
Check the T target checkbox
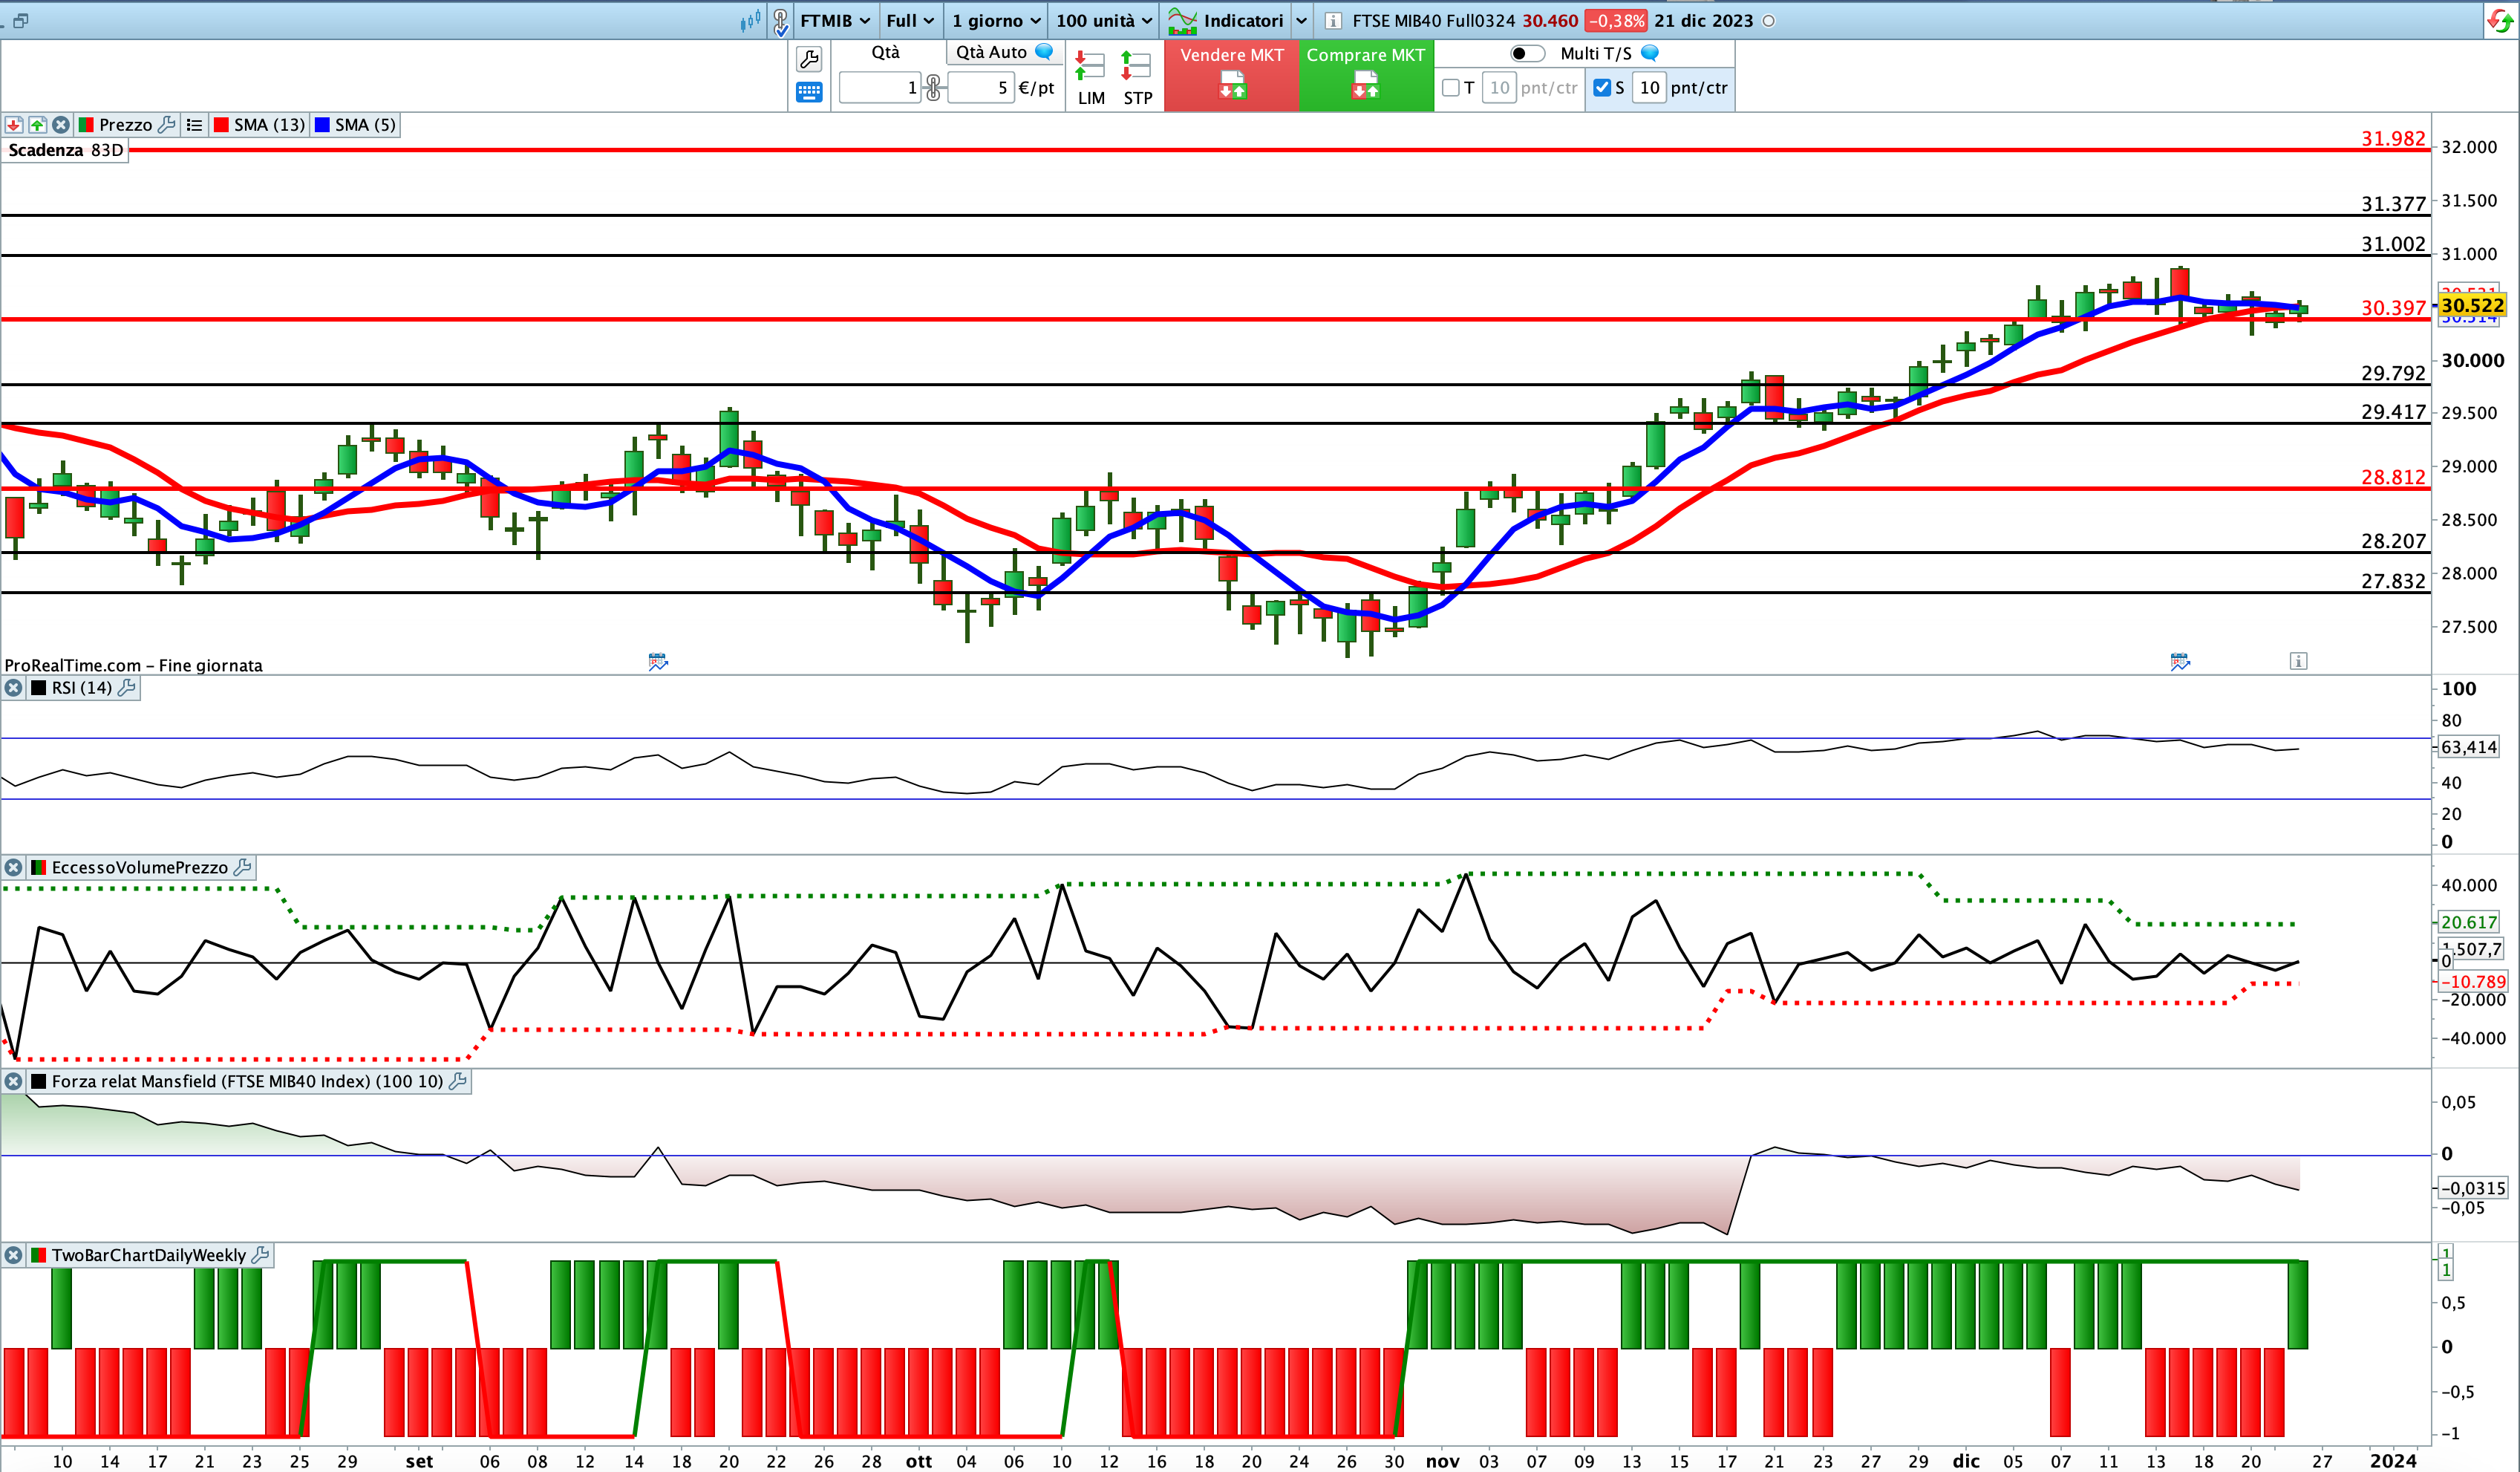coord(1451,88)
